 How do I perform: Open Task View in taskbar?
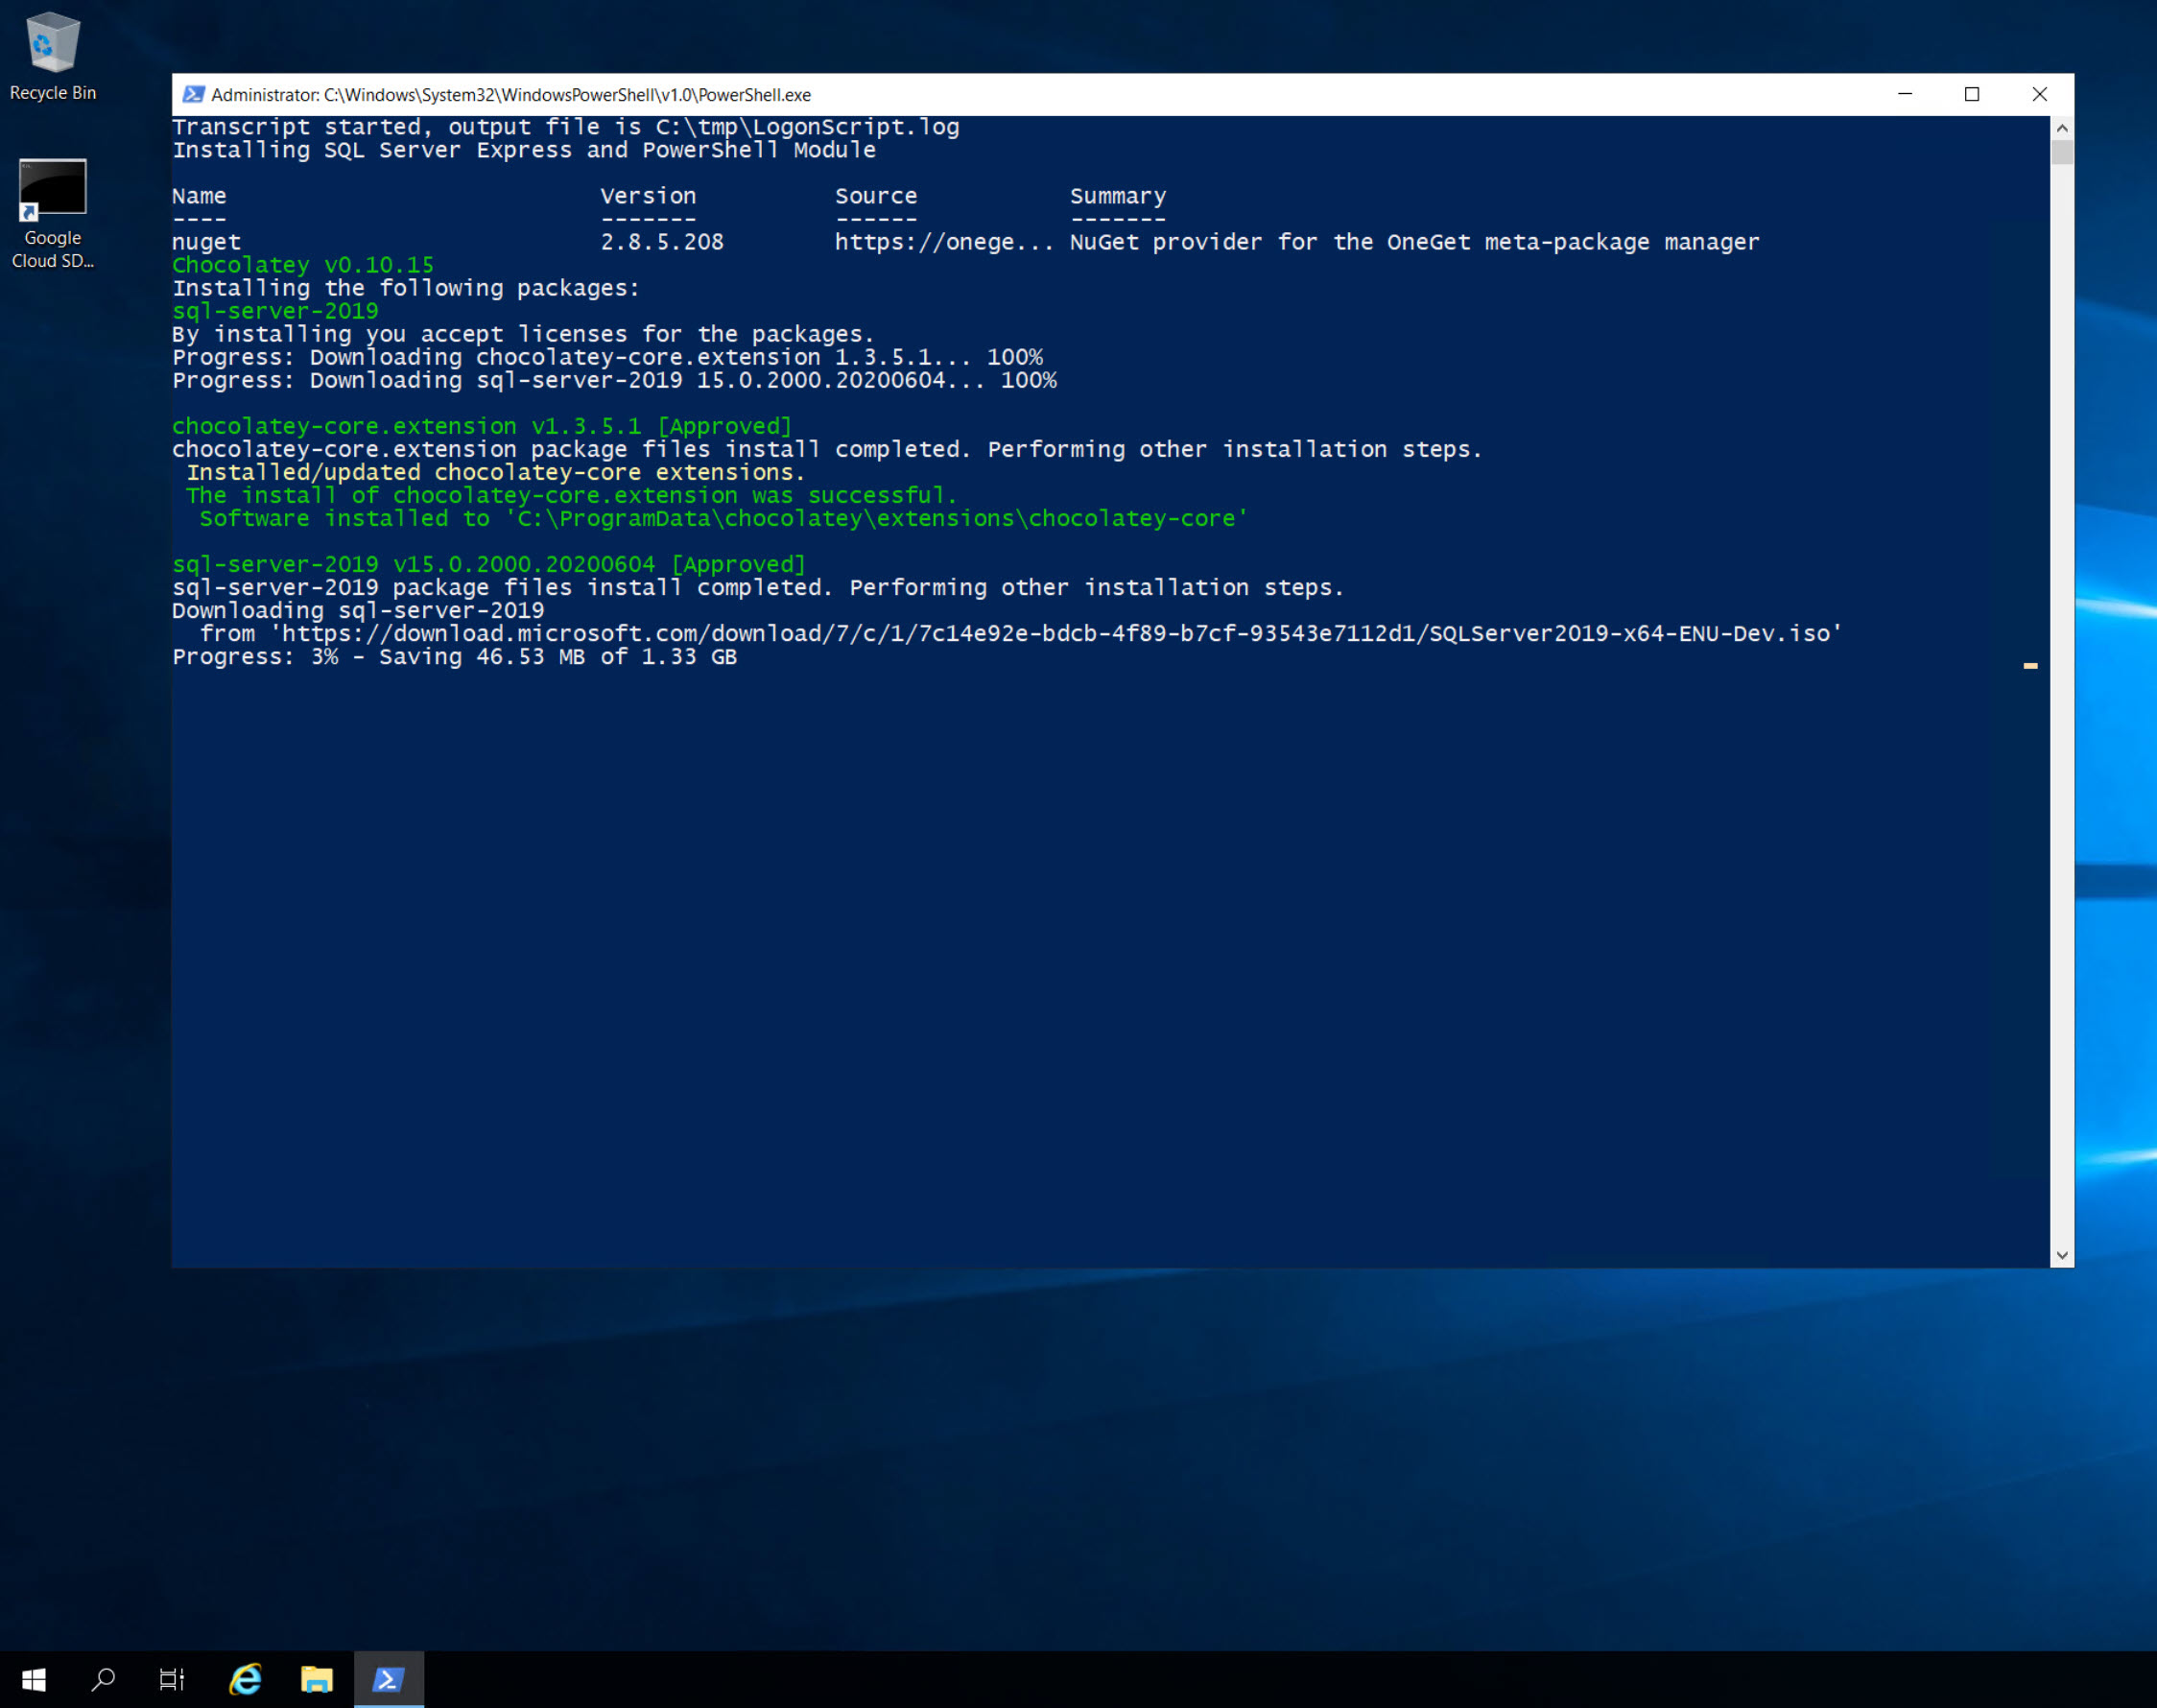pyautogui.click(x=172, y=1679)
